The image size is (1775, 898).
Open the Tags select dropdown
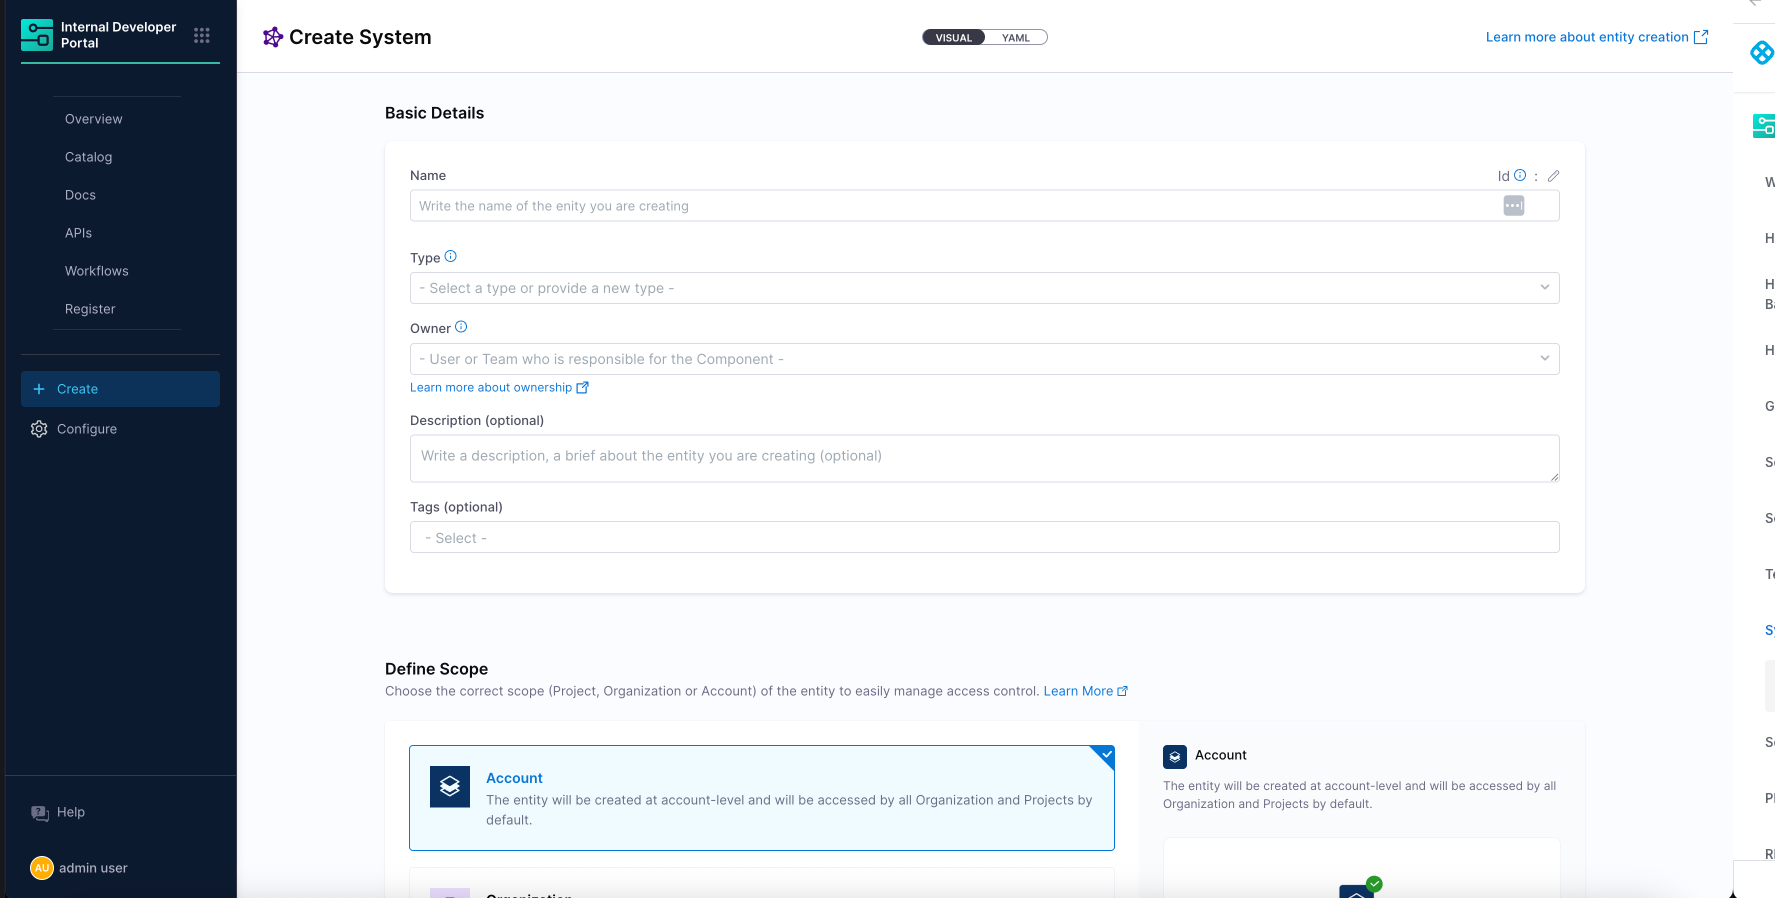pos(984,538)
